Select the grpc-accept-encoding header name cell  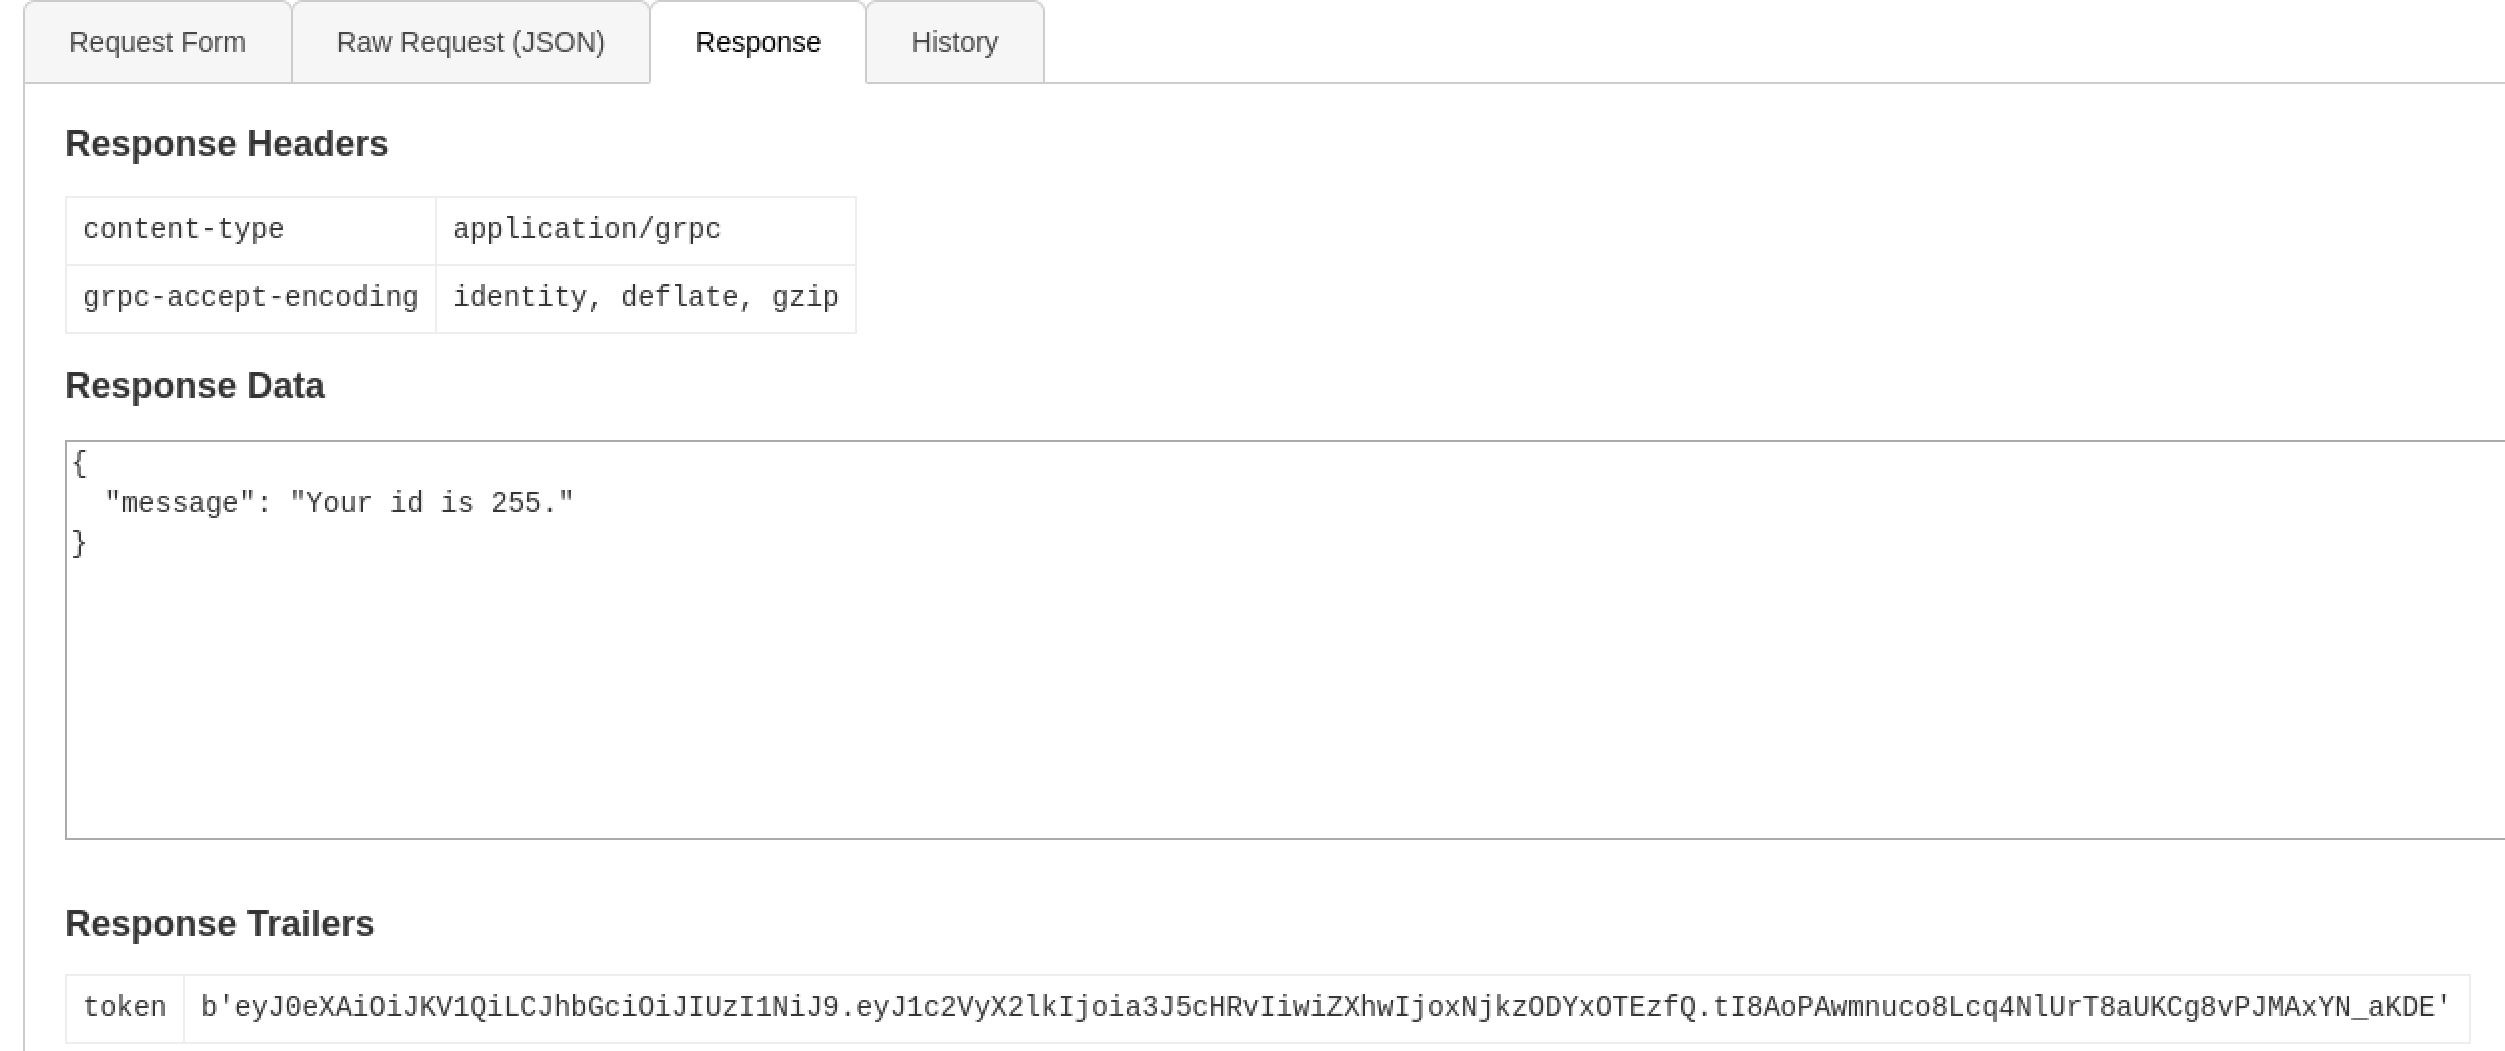[250, 298]
